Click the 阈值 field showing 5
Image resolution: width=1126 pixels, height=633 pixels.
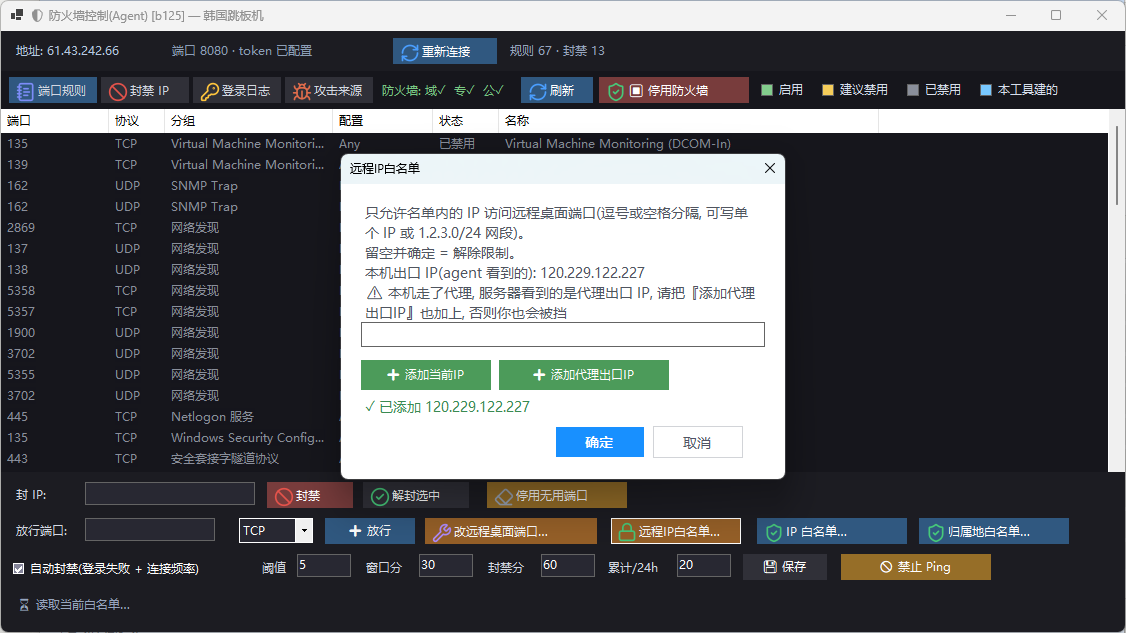[323, 565]
